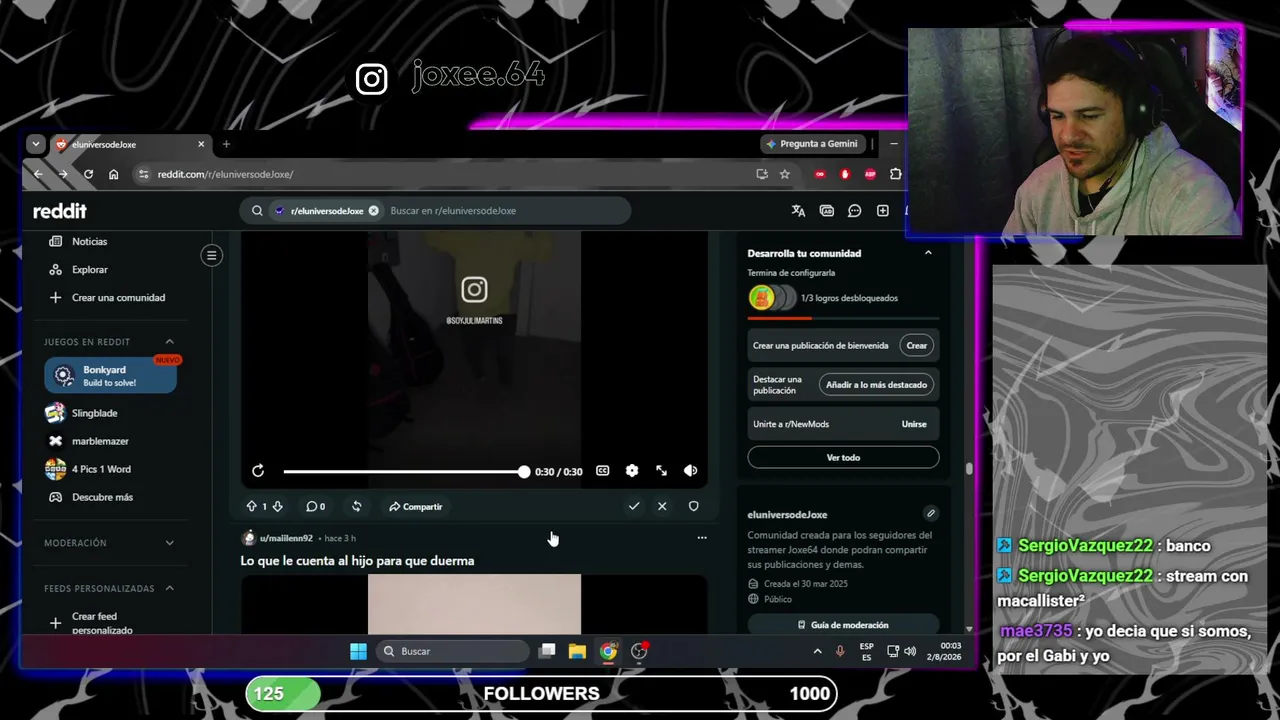Collapse the 'Feeds personalizados' section

169,588
